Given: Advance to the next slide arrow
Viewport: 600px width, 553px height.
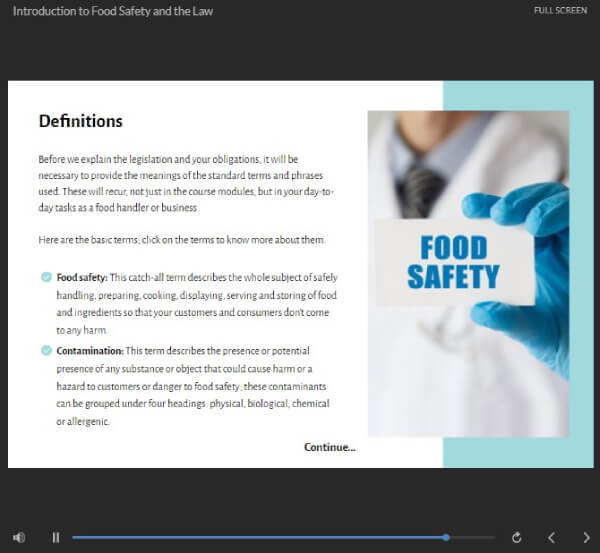Looking at the screenshot, I should pos(586,538).
